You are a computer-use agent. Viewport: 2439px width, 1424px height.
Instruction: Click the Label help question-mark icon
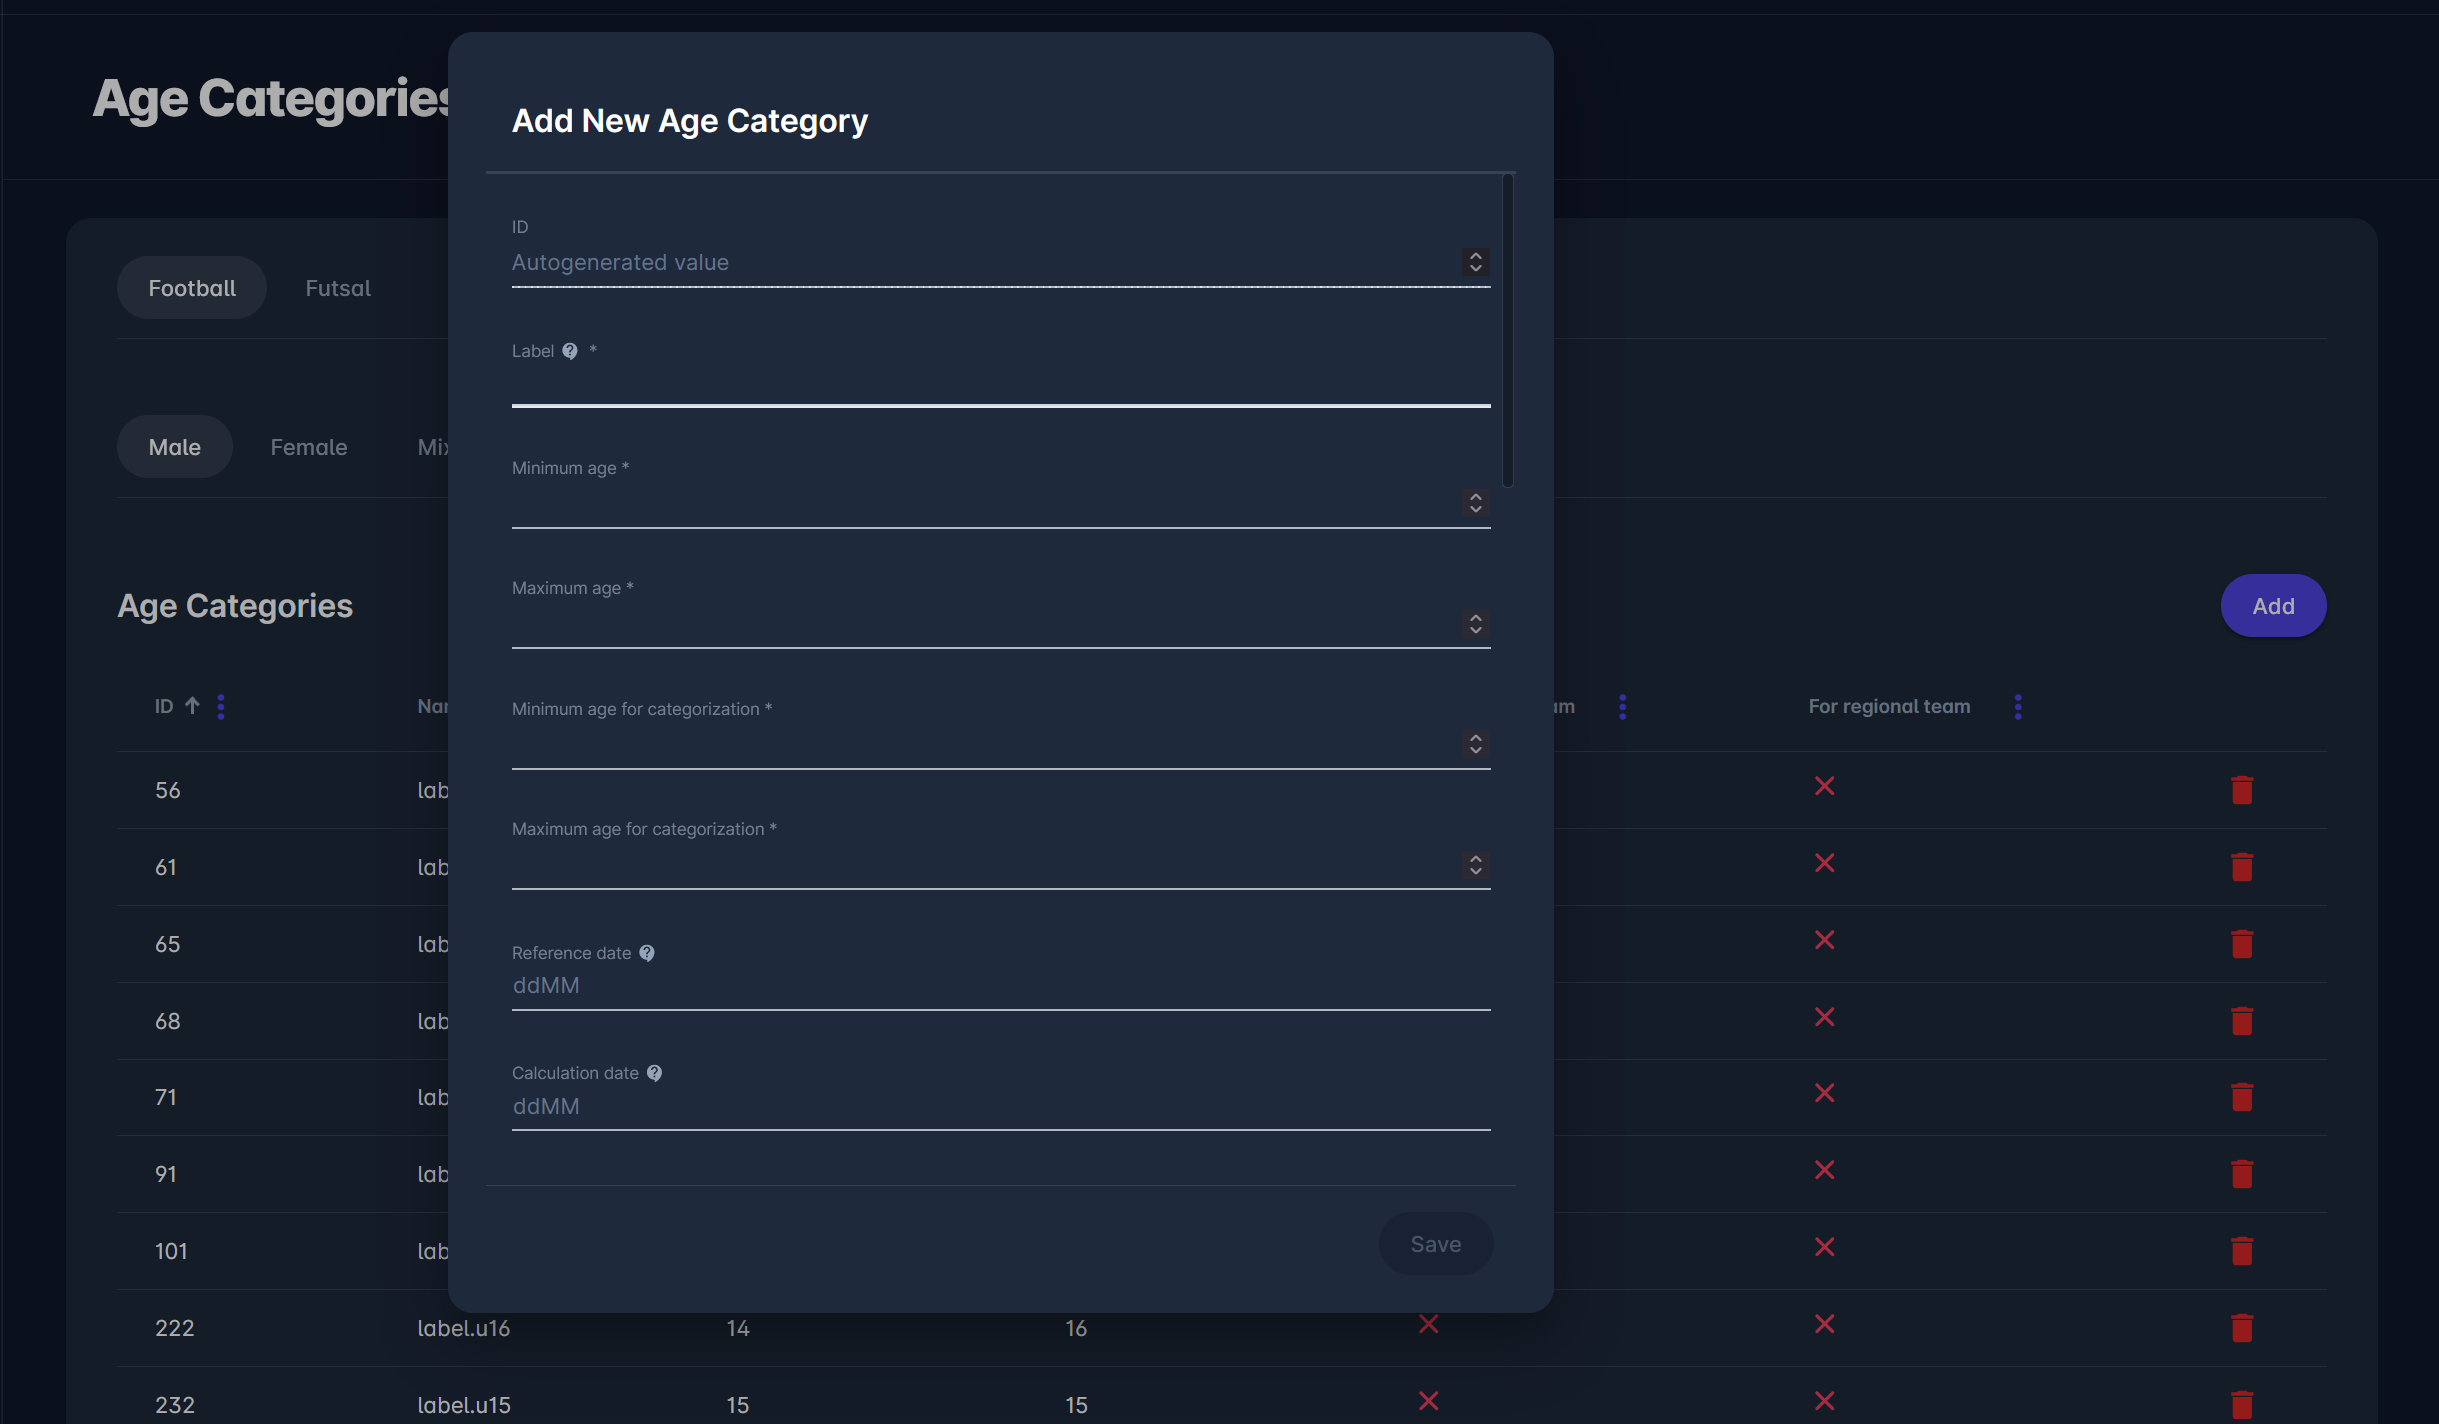click(570, 351)
